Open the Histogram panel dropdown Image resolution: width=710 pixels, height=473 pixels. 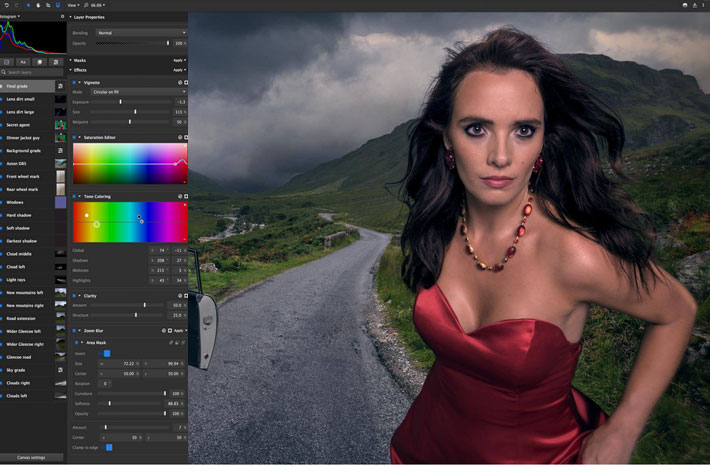pos(10,16)
